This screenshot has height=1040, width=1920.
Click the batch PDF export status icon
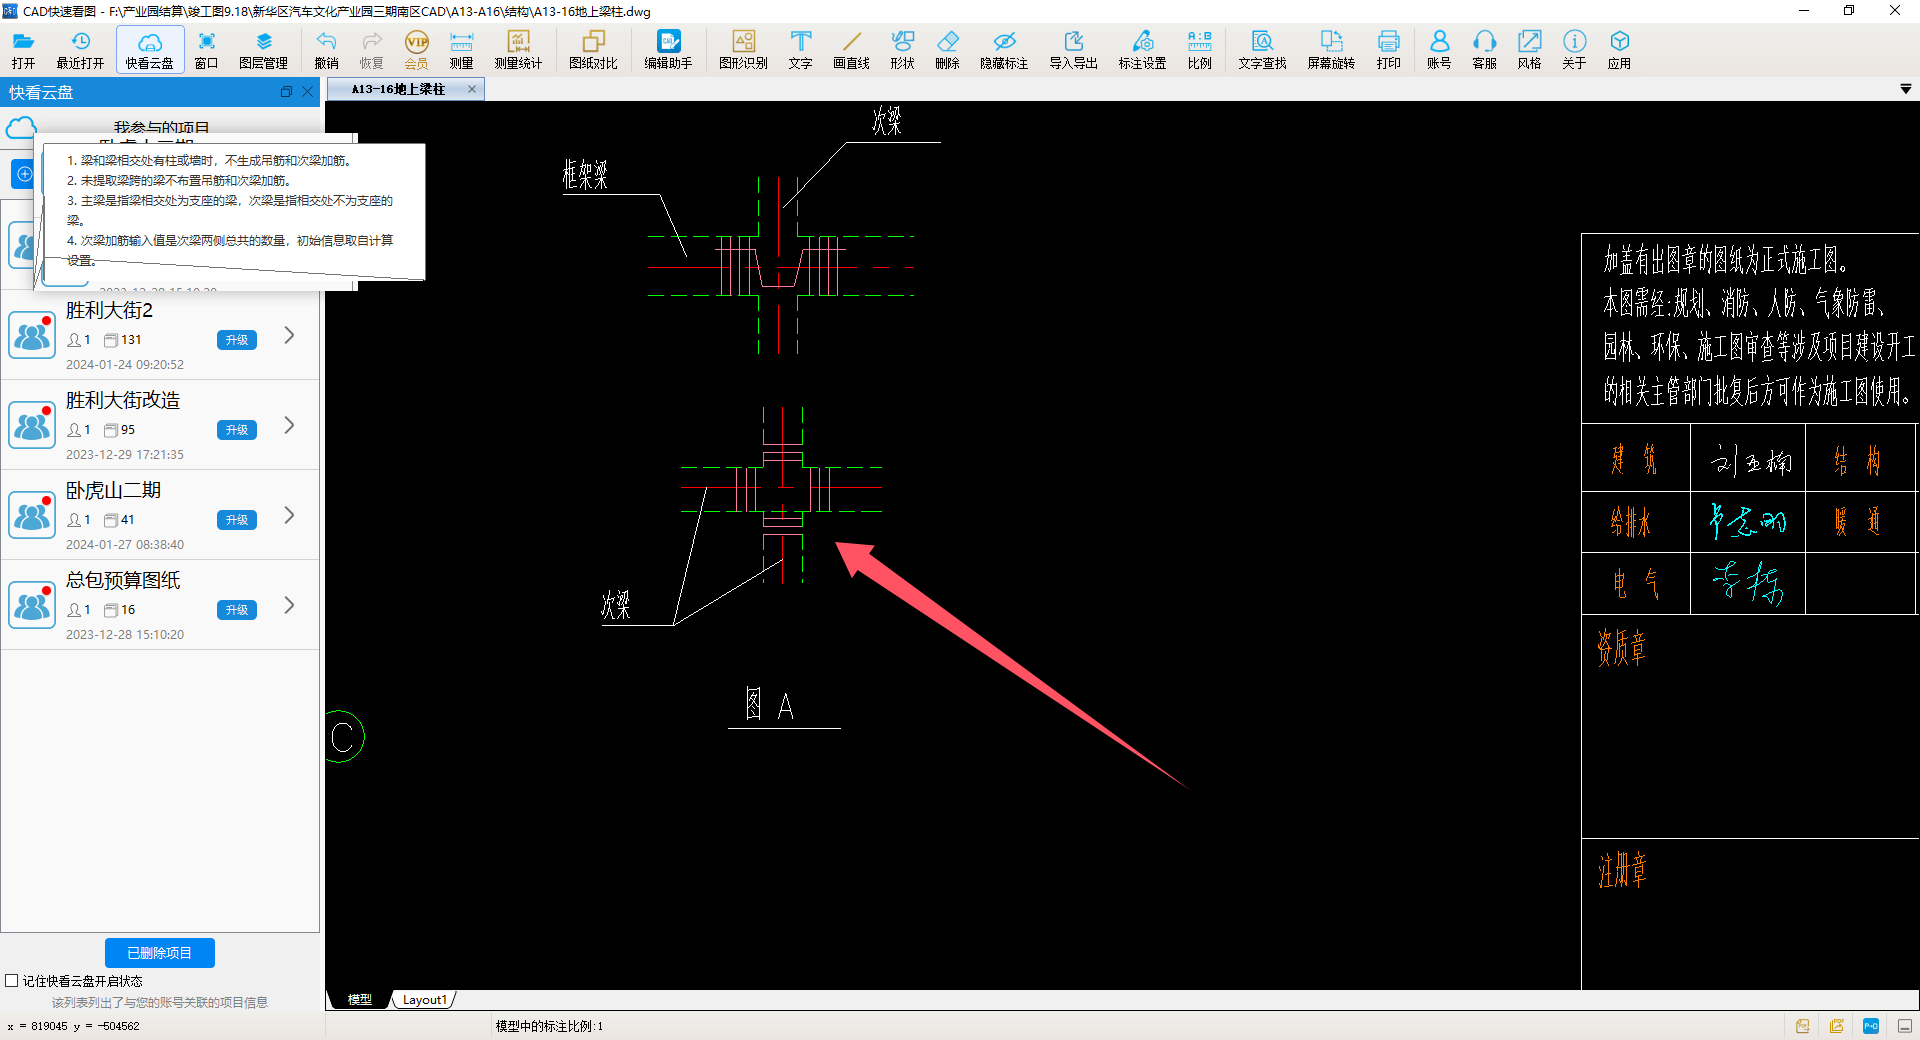pyautogui.click(x=1837, y=1026)
